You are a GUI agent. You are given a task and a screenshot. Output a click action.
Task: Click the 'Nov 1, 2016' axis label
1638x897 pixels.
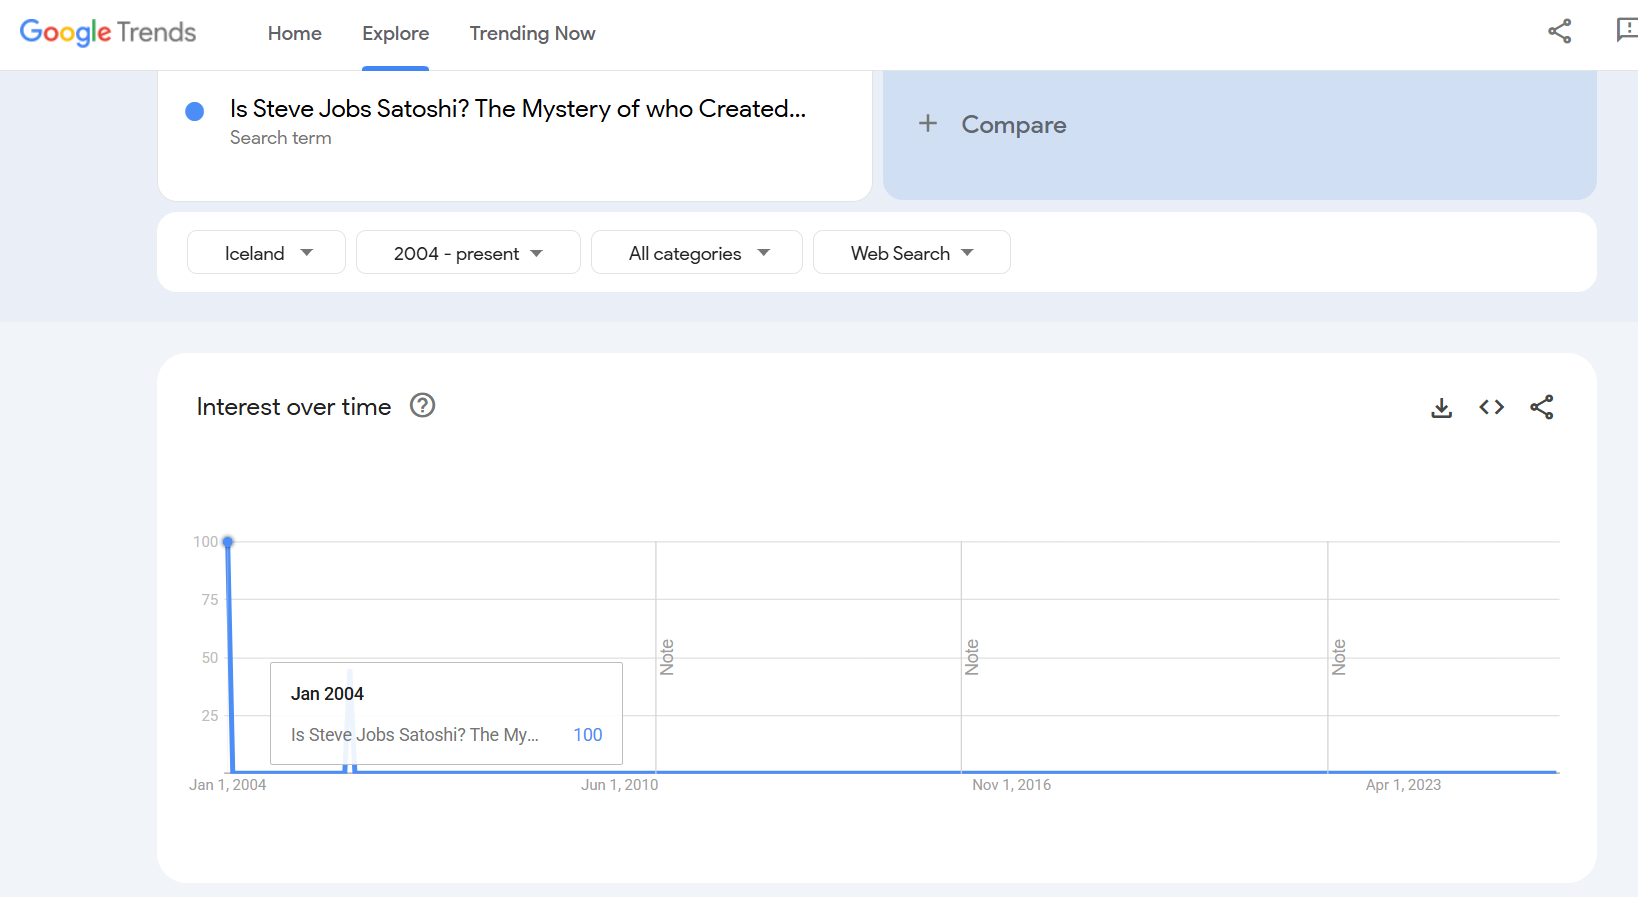[1012, 785]
